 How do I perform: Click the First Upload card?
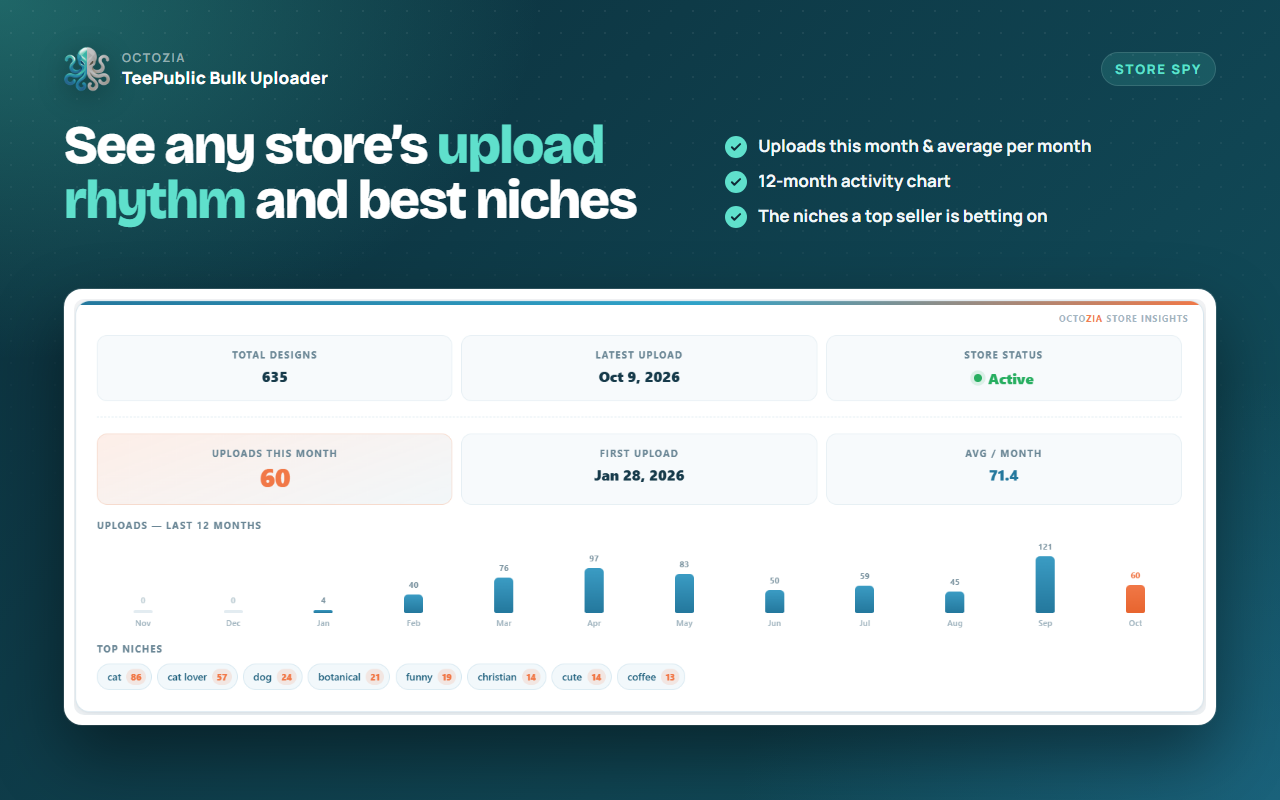pos(639,469)
